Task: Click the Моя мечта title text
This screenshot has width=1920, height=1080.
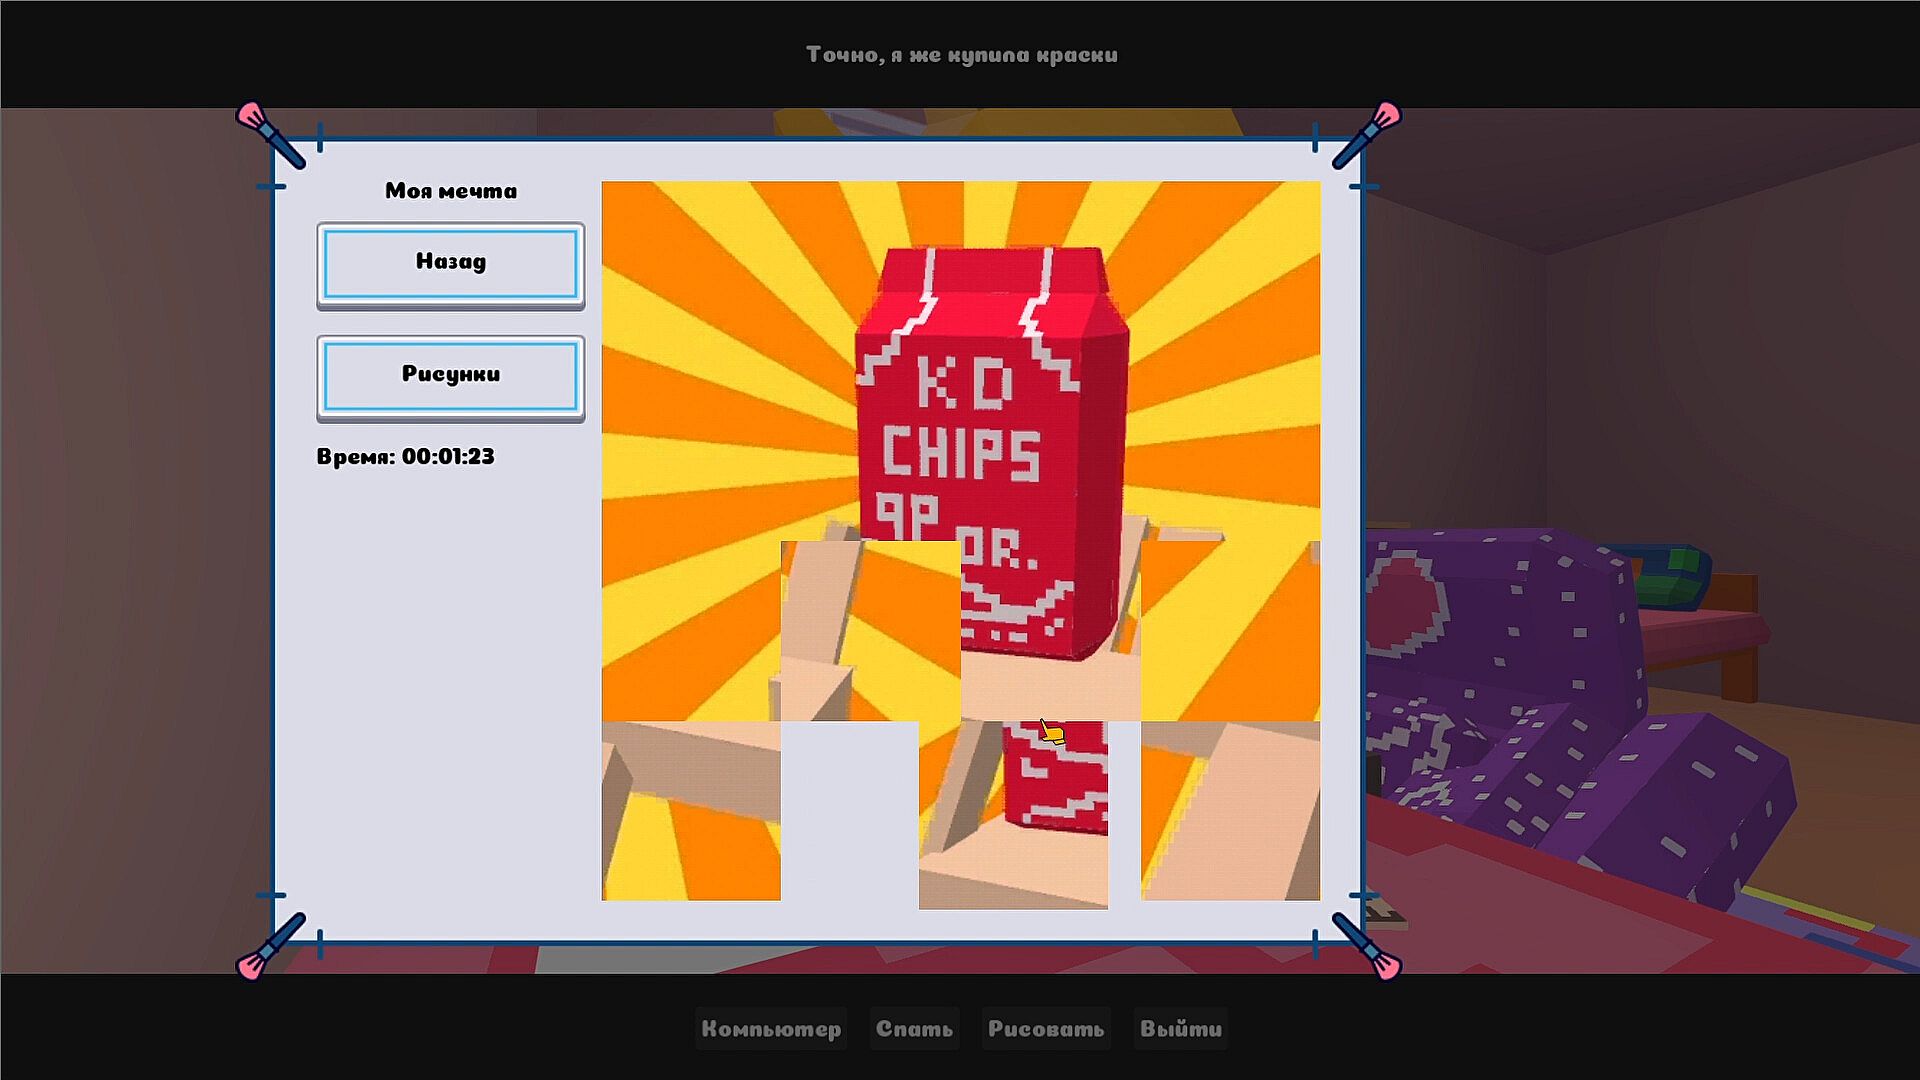Action: (x=451, y=191)
